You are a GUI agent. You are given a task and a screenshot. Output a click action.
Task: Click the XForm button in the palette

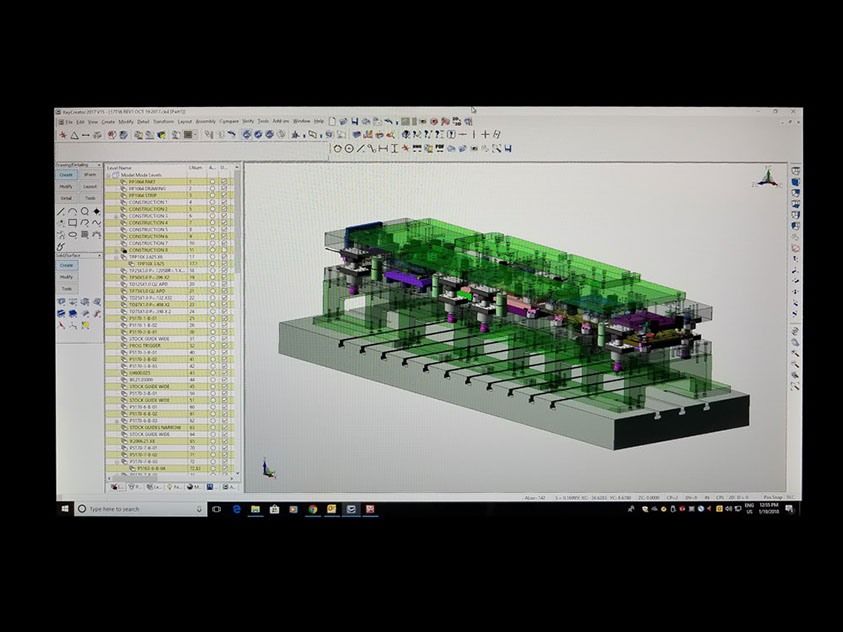(x=90, y=175)
